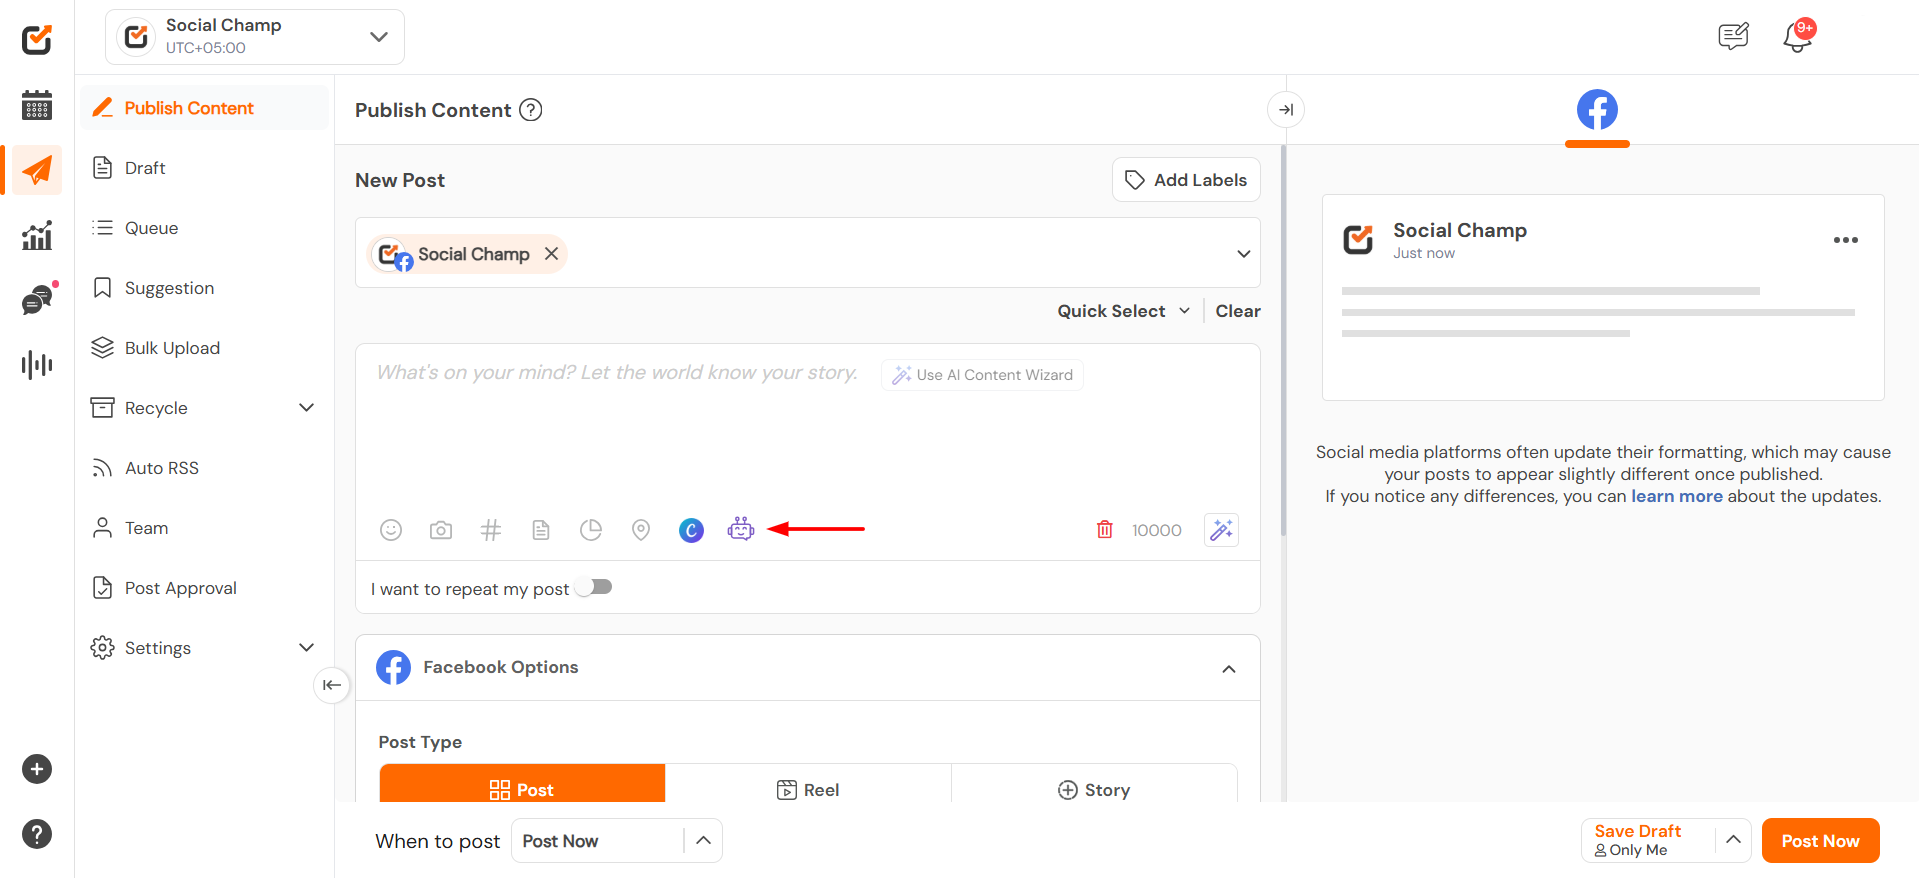This screenshot has height=878, width=1919.
Task: Select the Reel post type
Action: (808, 785)
